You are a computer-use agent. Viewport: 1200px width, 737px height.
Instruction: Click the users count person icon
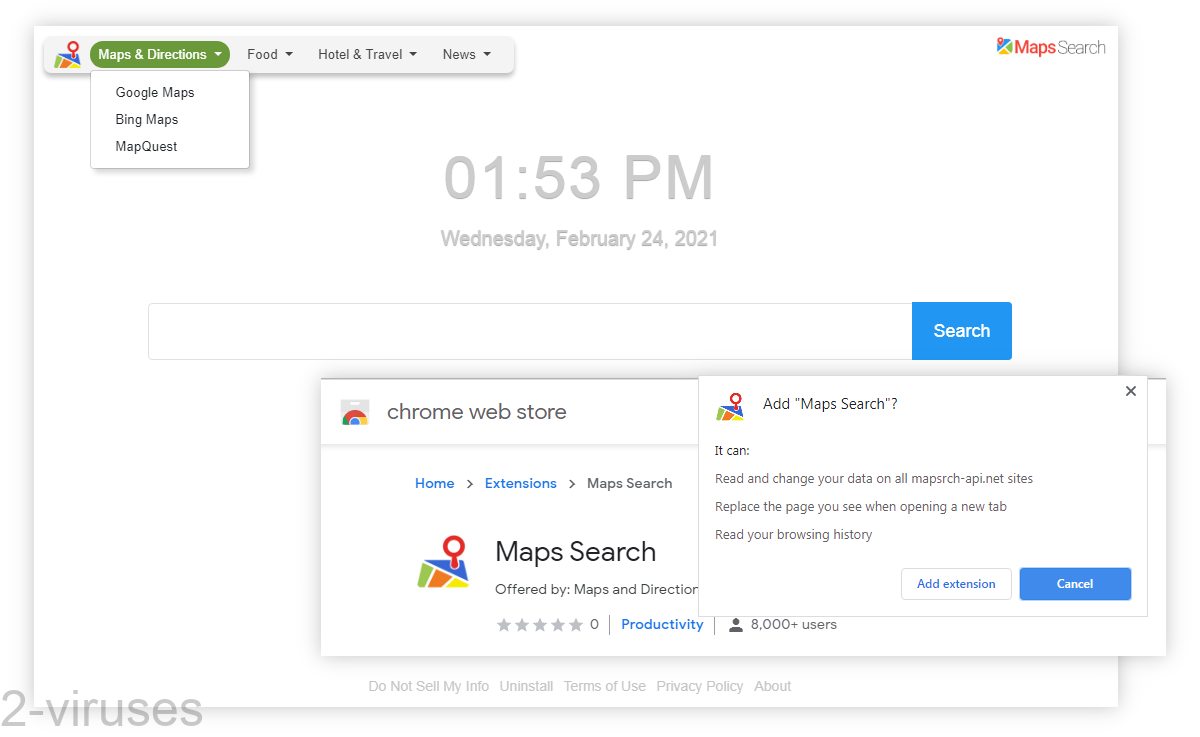[x=737, y=624]
